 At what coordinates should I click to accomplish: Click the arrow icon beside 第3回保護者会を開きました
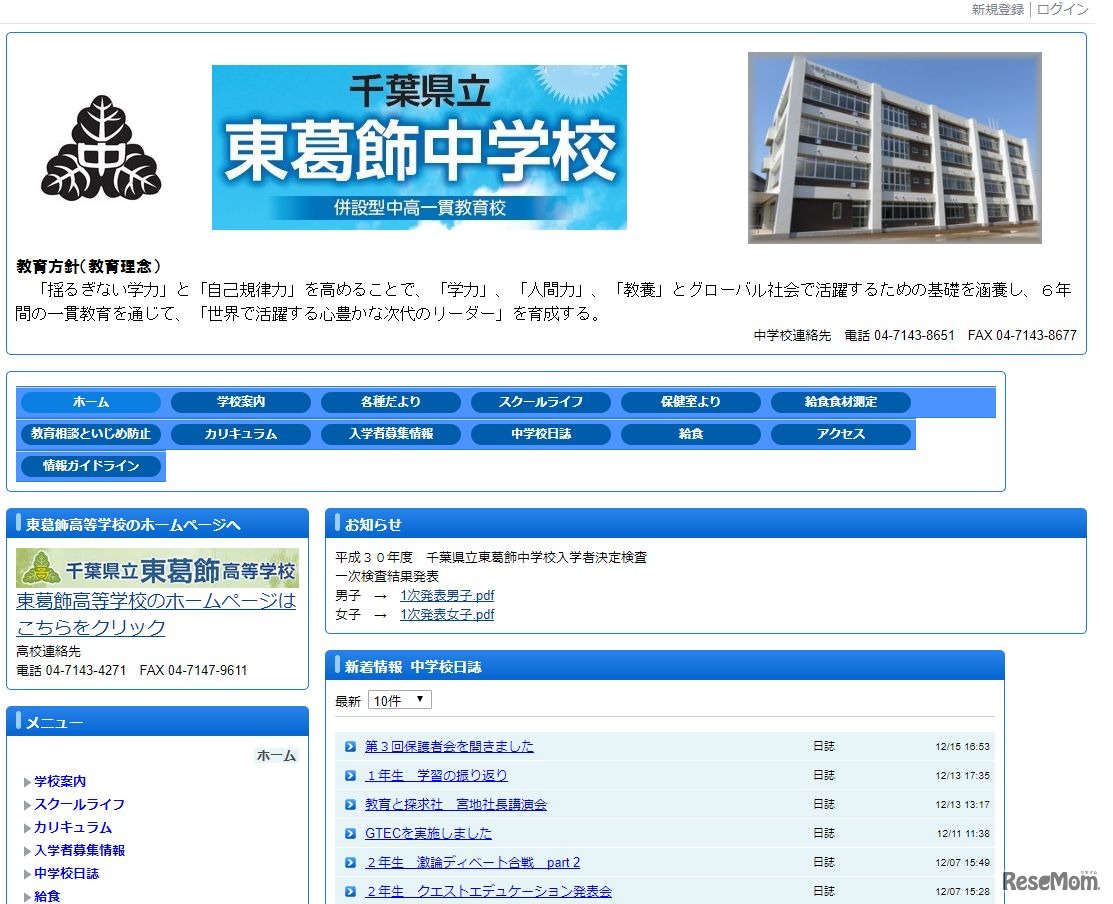coord(350,746)
